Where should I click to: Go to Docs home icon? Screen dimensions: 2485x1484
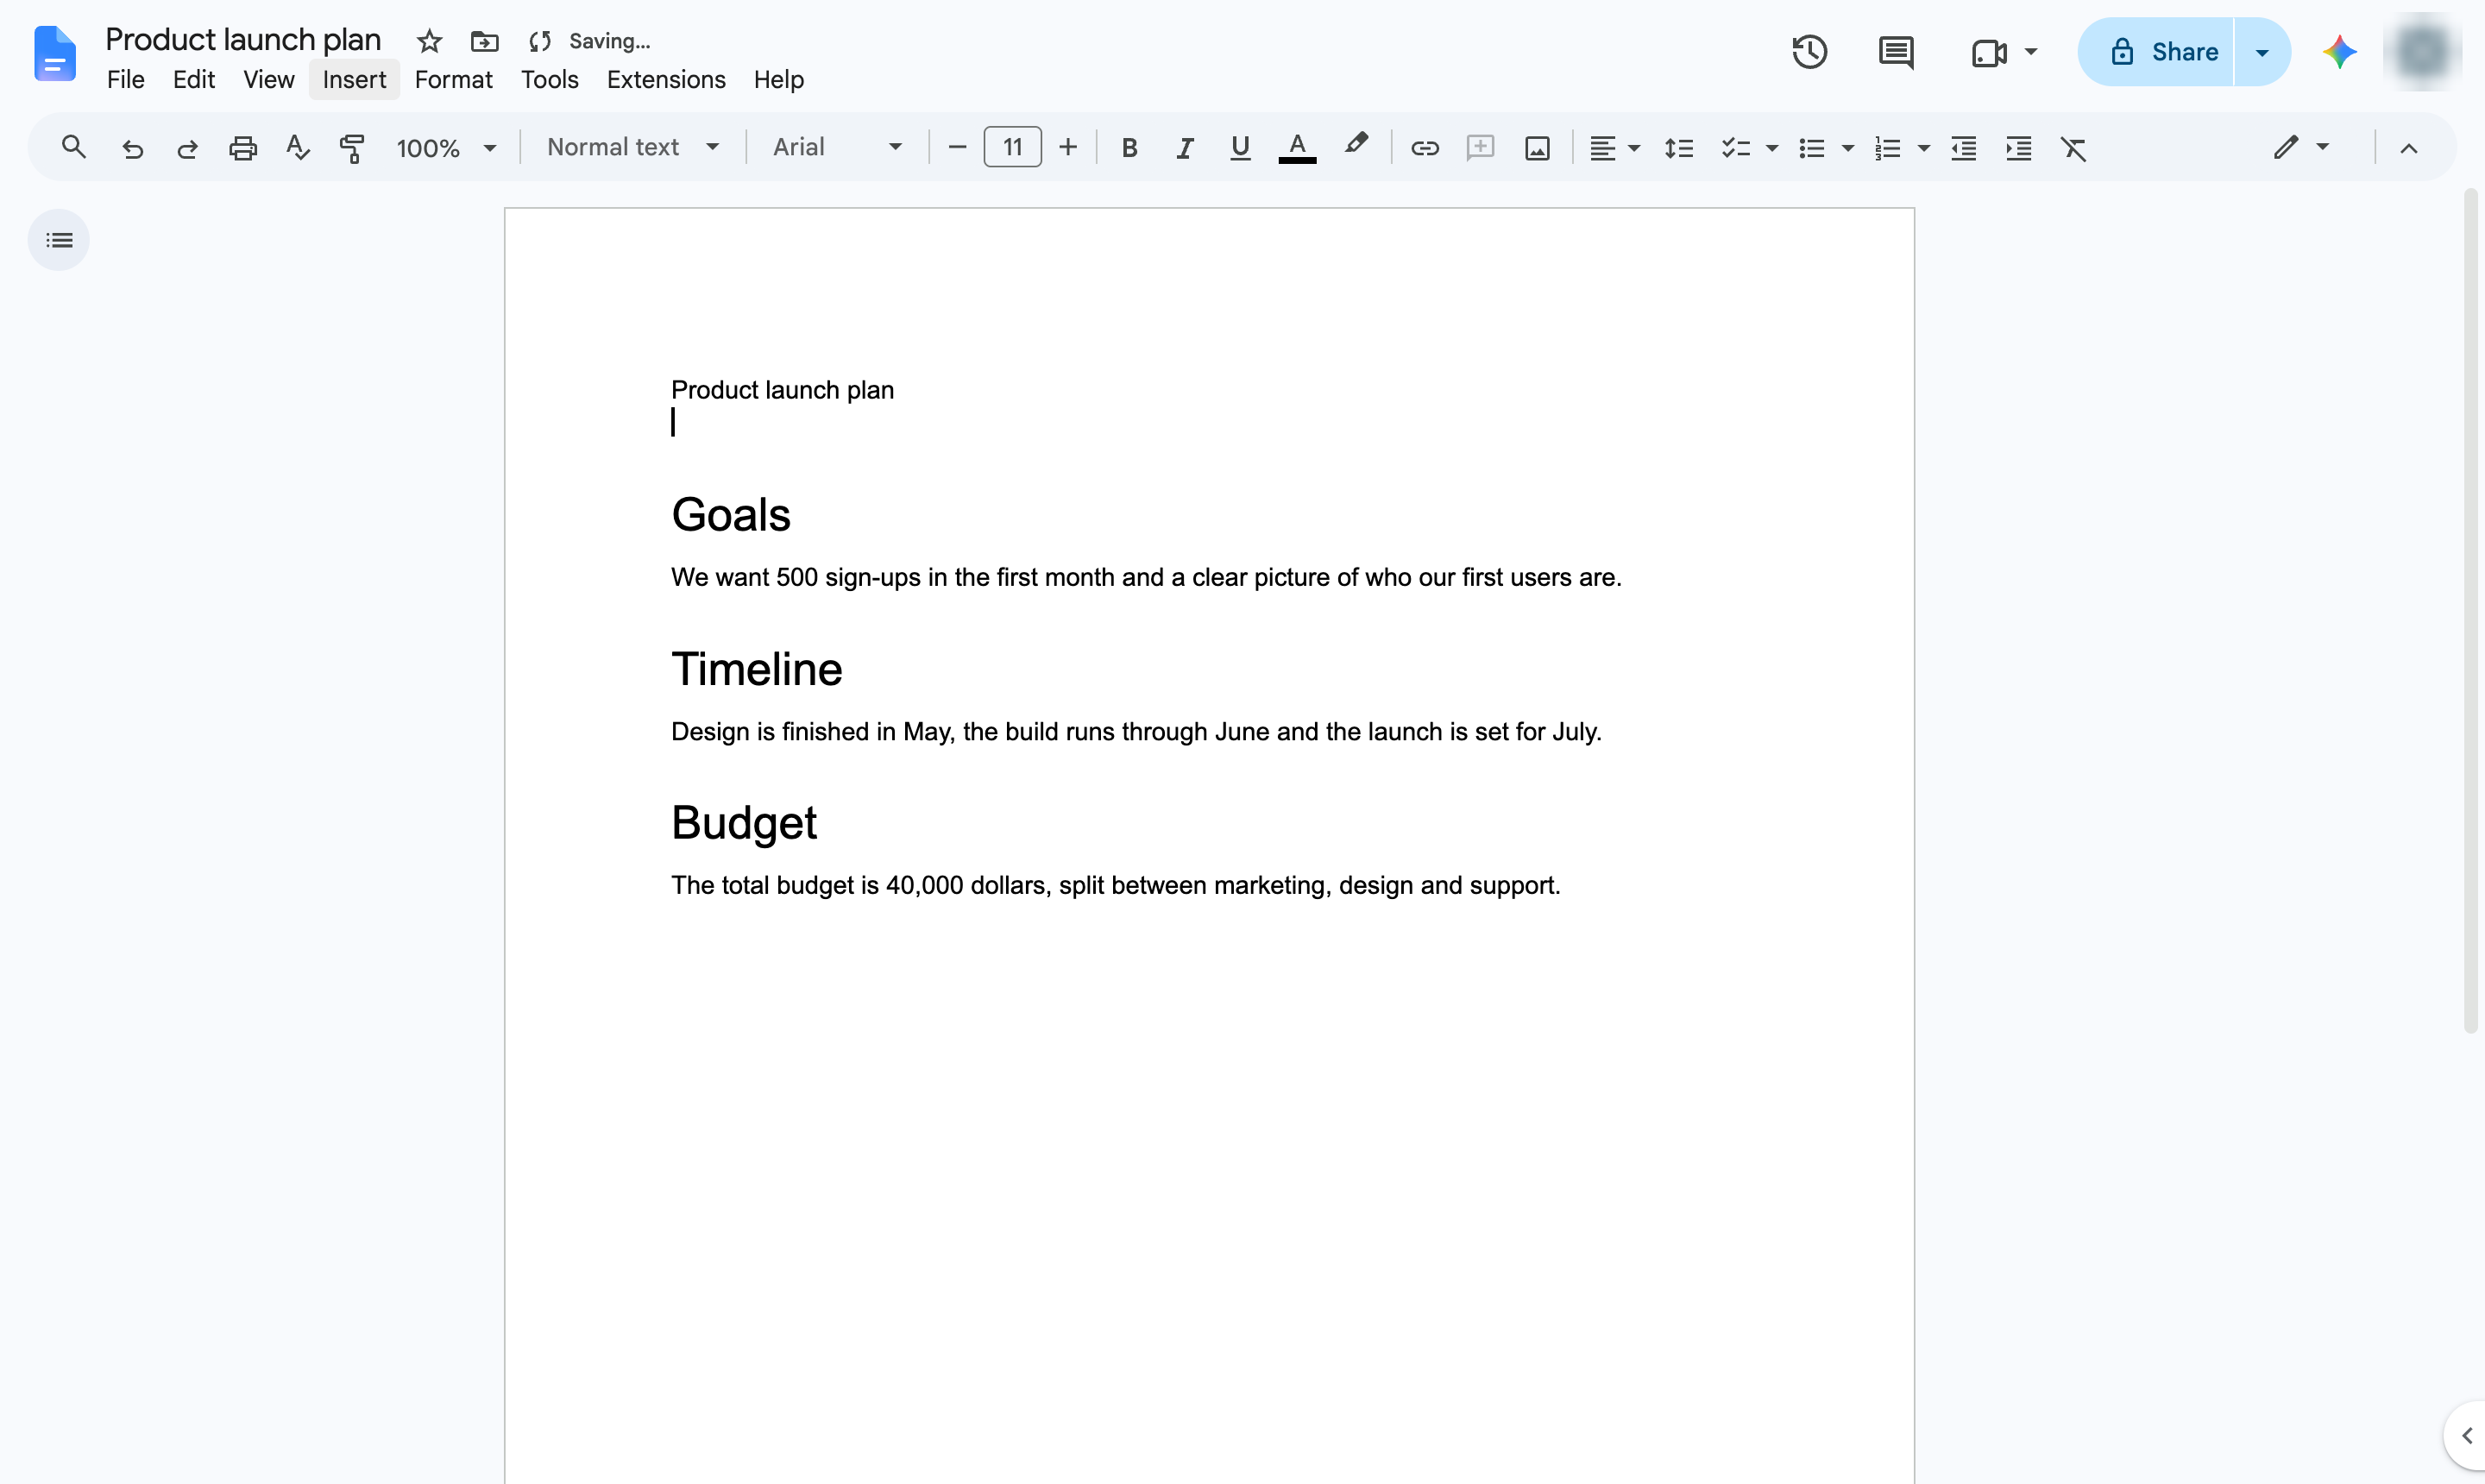coord(55,53)
